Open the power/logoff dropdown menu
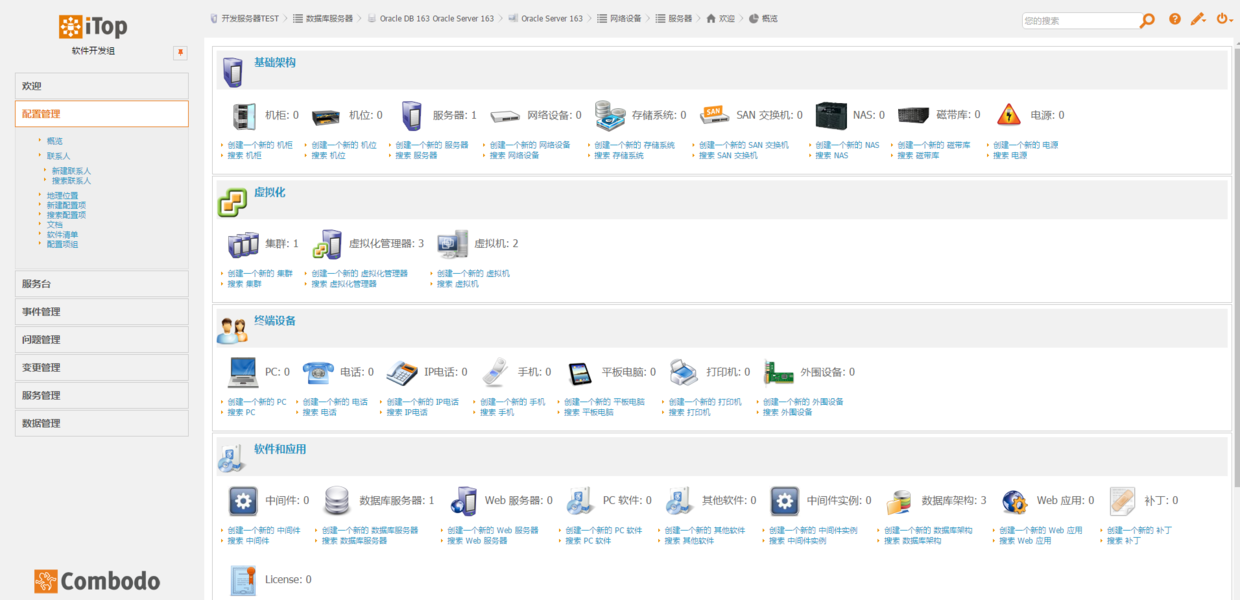 coord(1224,19)
